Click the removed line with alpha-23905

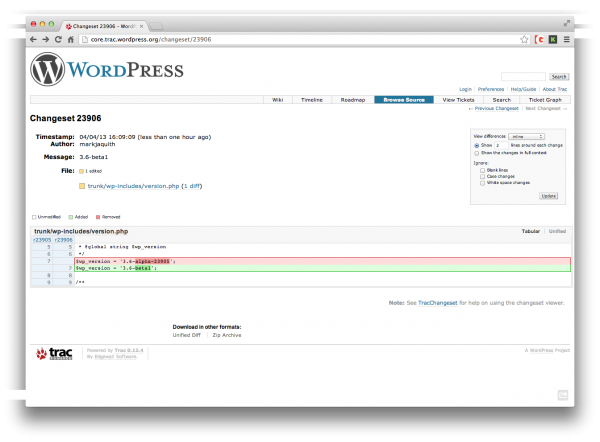click(x=322, y=261)
